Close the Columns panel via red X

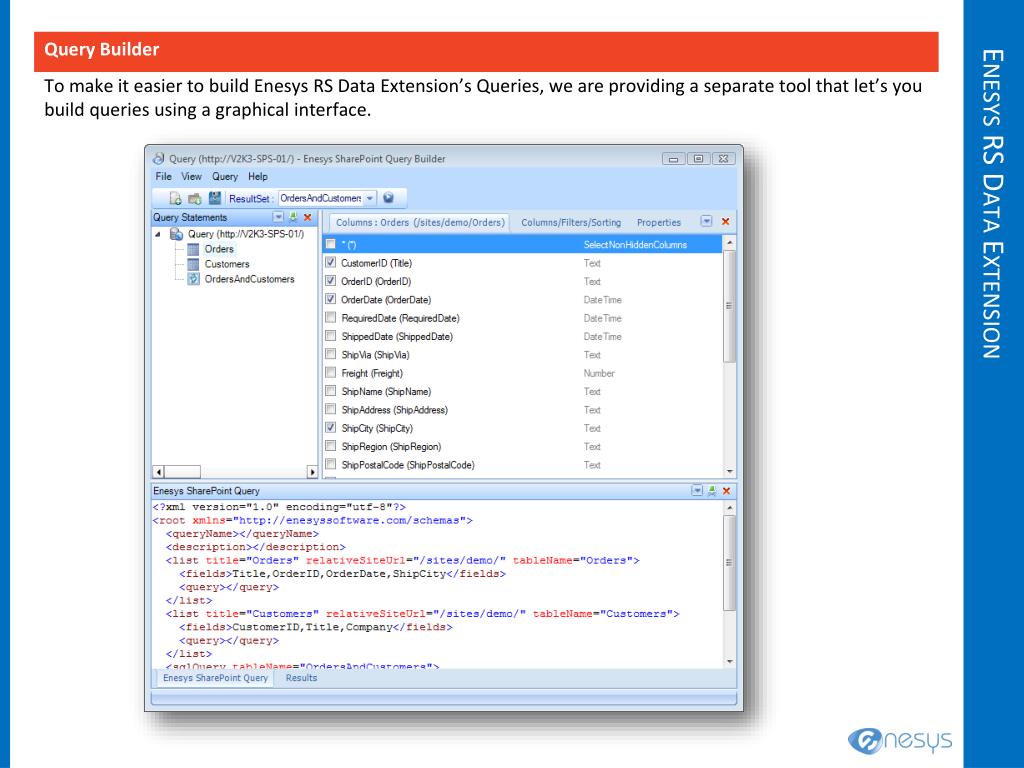(725, 222)
